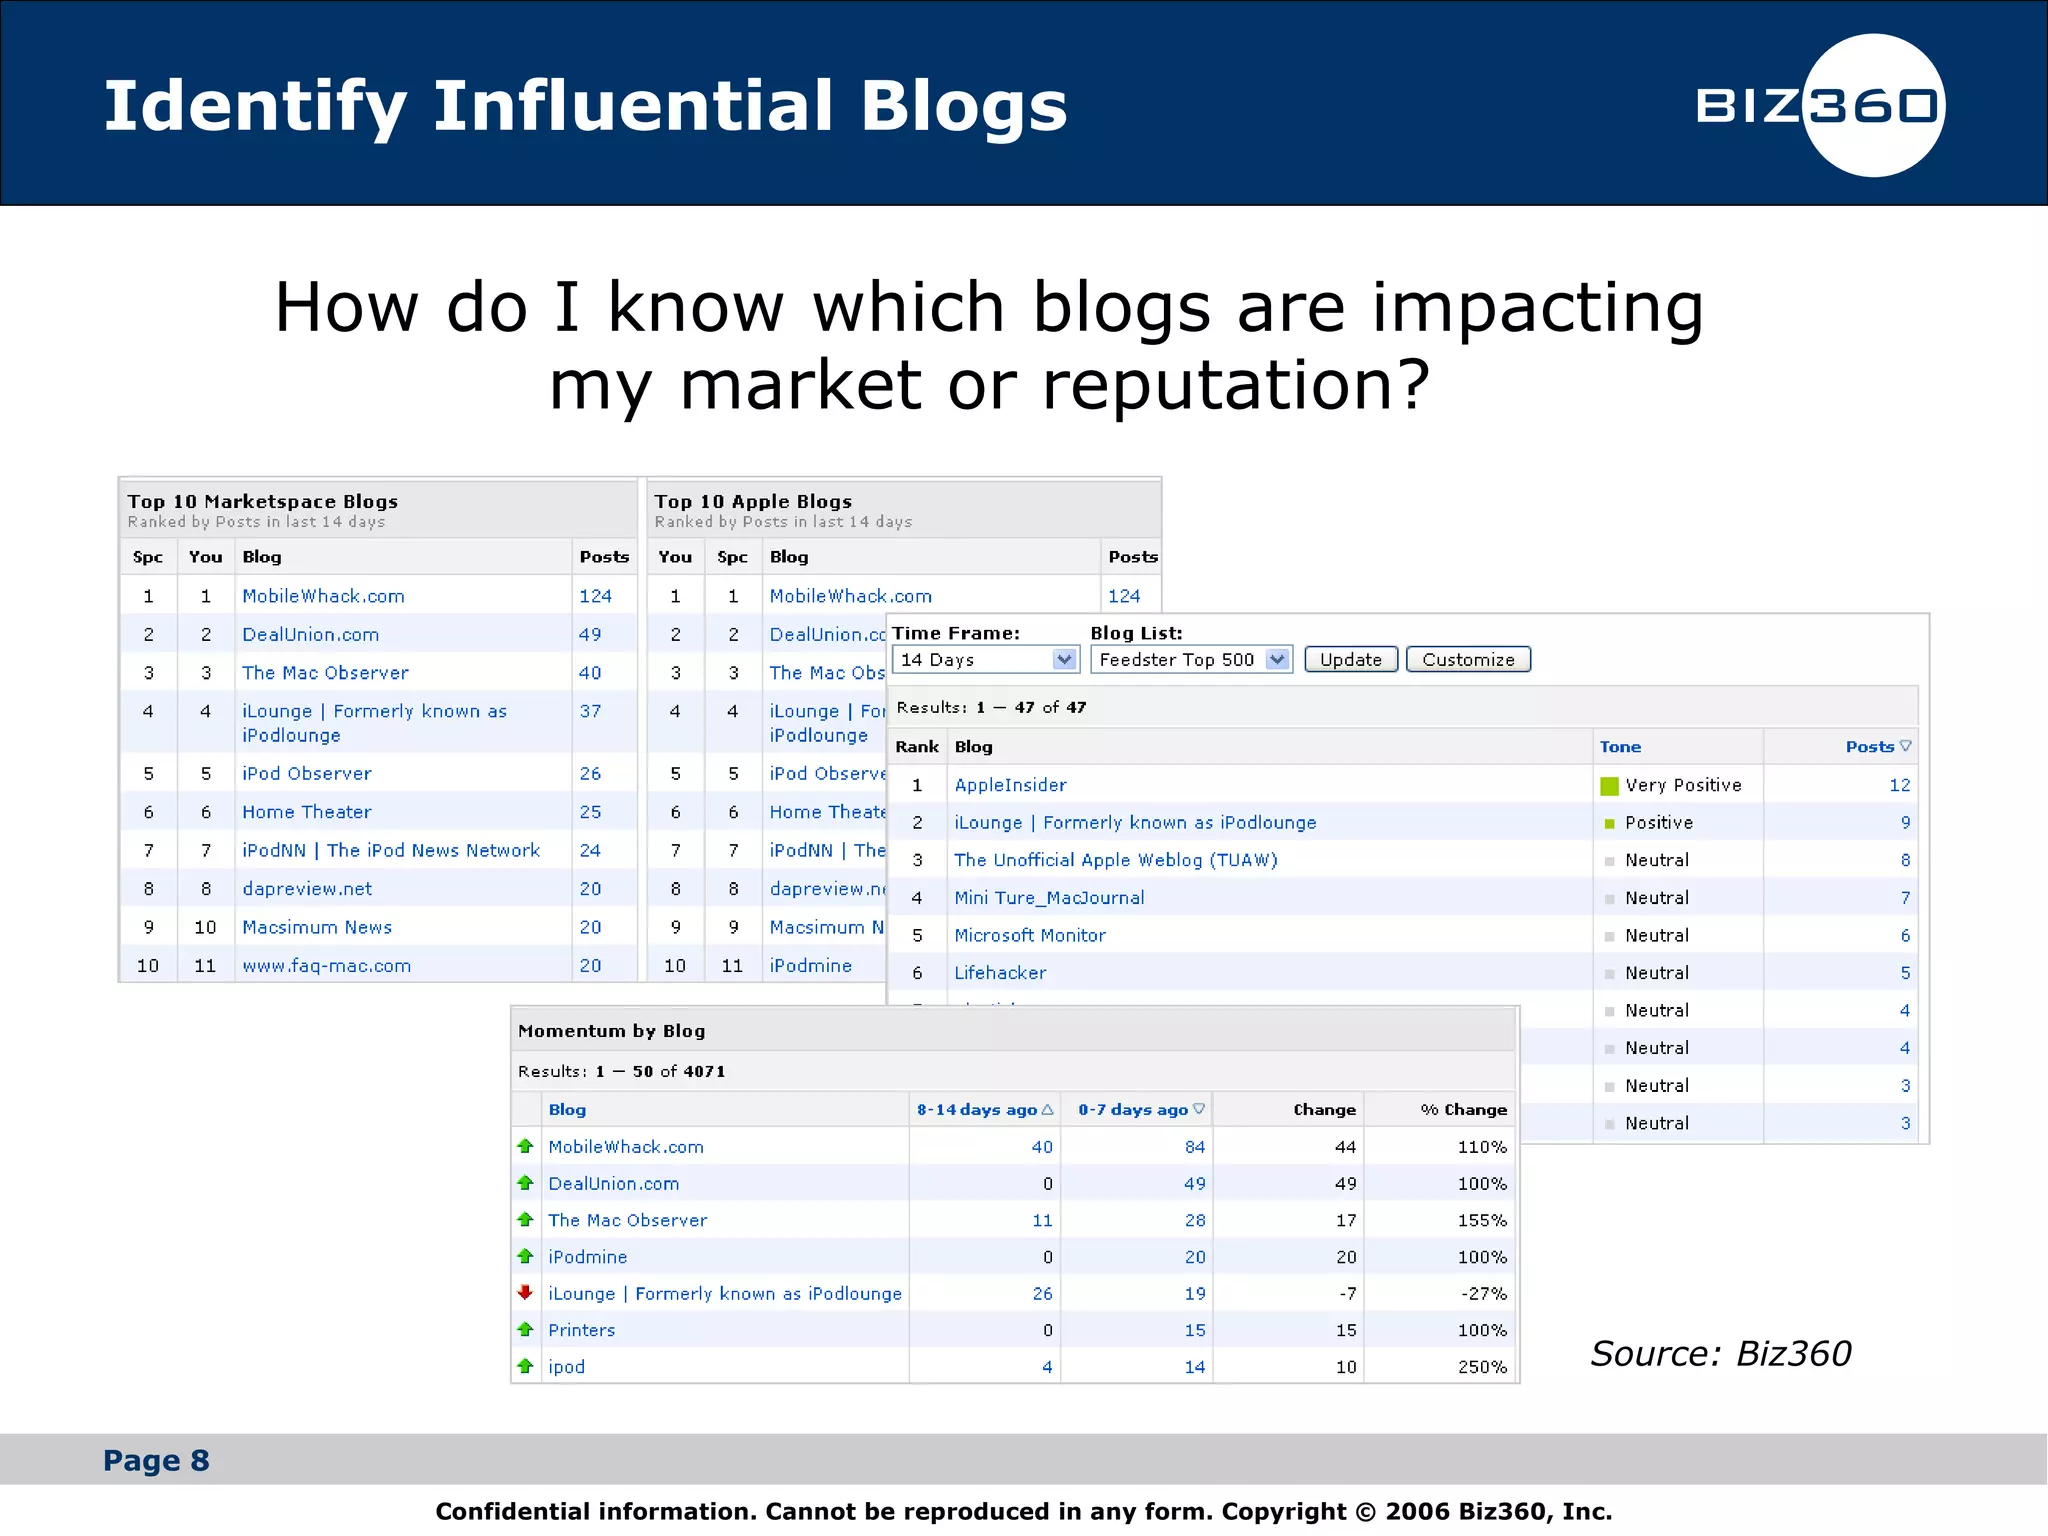Click value 40 for MobileWhack.com 8-14 days
This screenshot has width=2048, height=1536.
[1042, 1147]
